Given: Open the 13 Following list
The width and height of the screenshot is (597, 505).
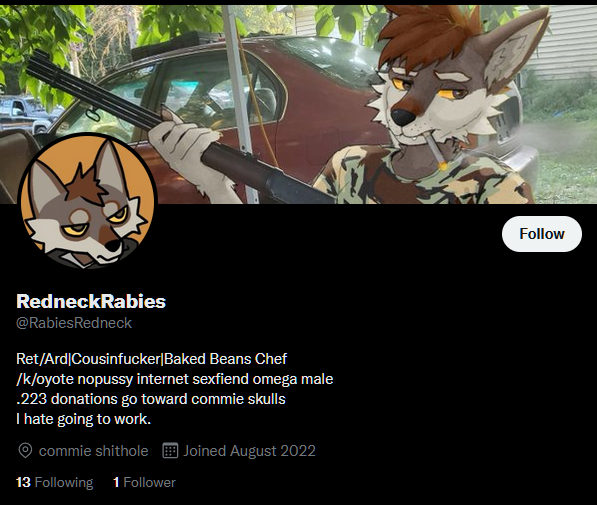Looking at the screenshot, I should click(54, 482).
